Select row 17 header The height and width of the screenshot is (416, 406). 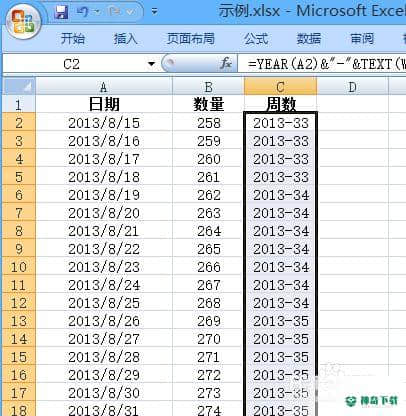click(19, 393)
